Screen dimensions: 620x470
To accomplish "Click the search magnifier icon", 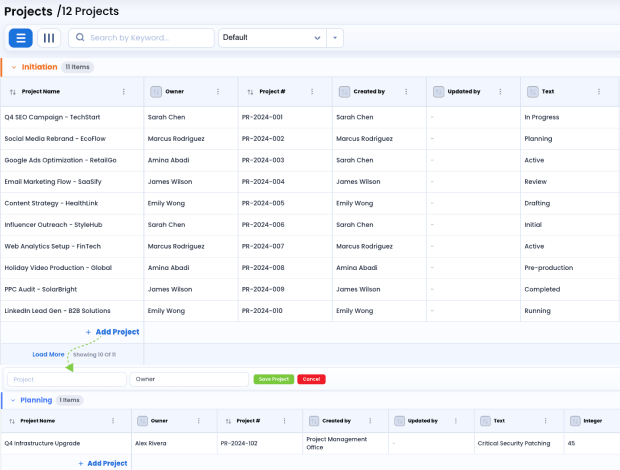I will tap(80, 37).
